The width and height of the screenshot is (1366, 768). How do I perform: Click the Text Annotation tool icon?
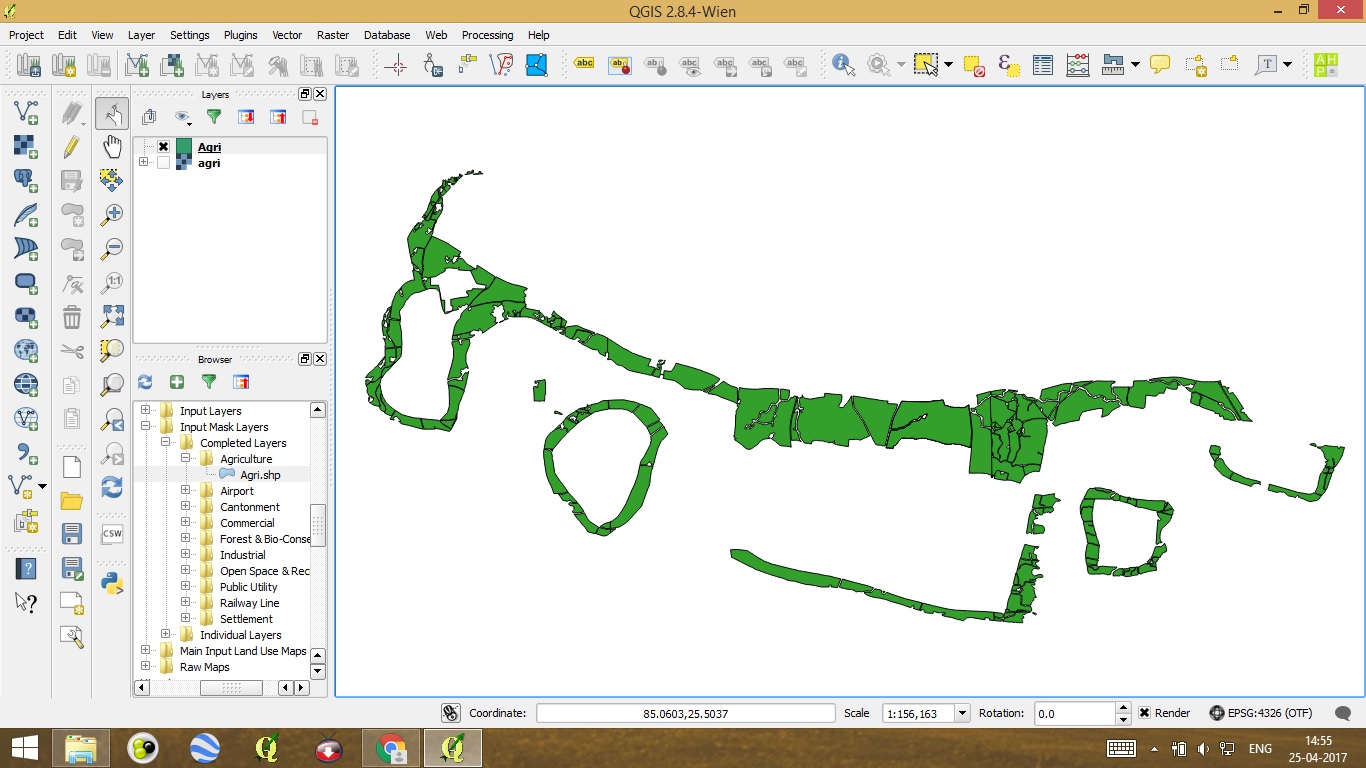click(1267, 65)
